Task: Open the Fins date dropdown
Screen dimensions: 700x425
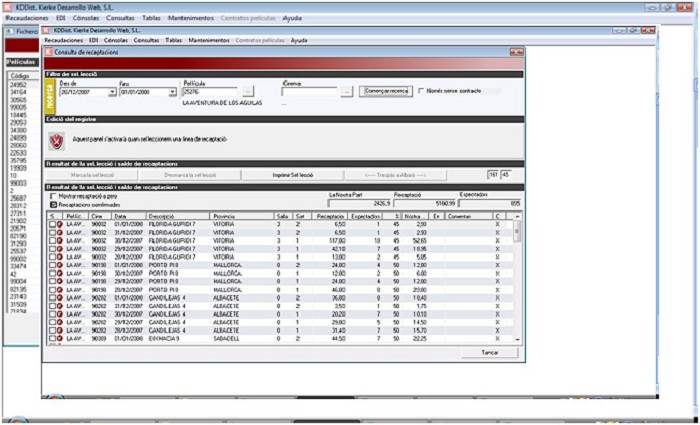Action: coord(173,92)
